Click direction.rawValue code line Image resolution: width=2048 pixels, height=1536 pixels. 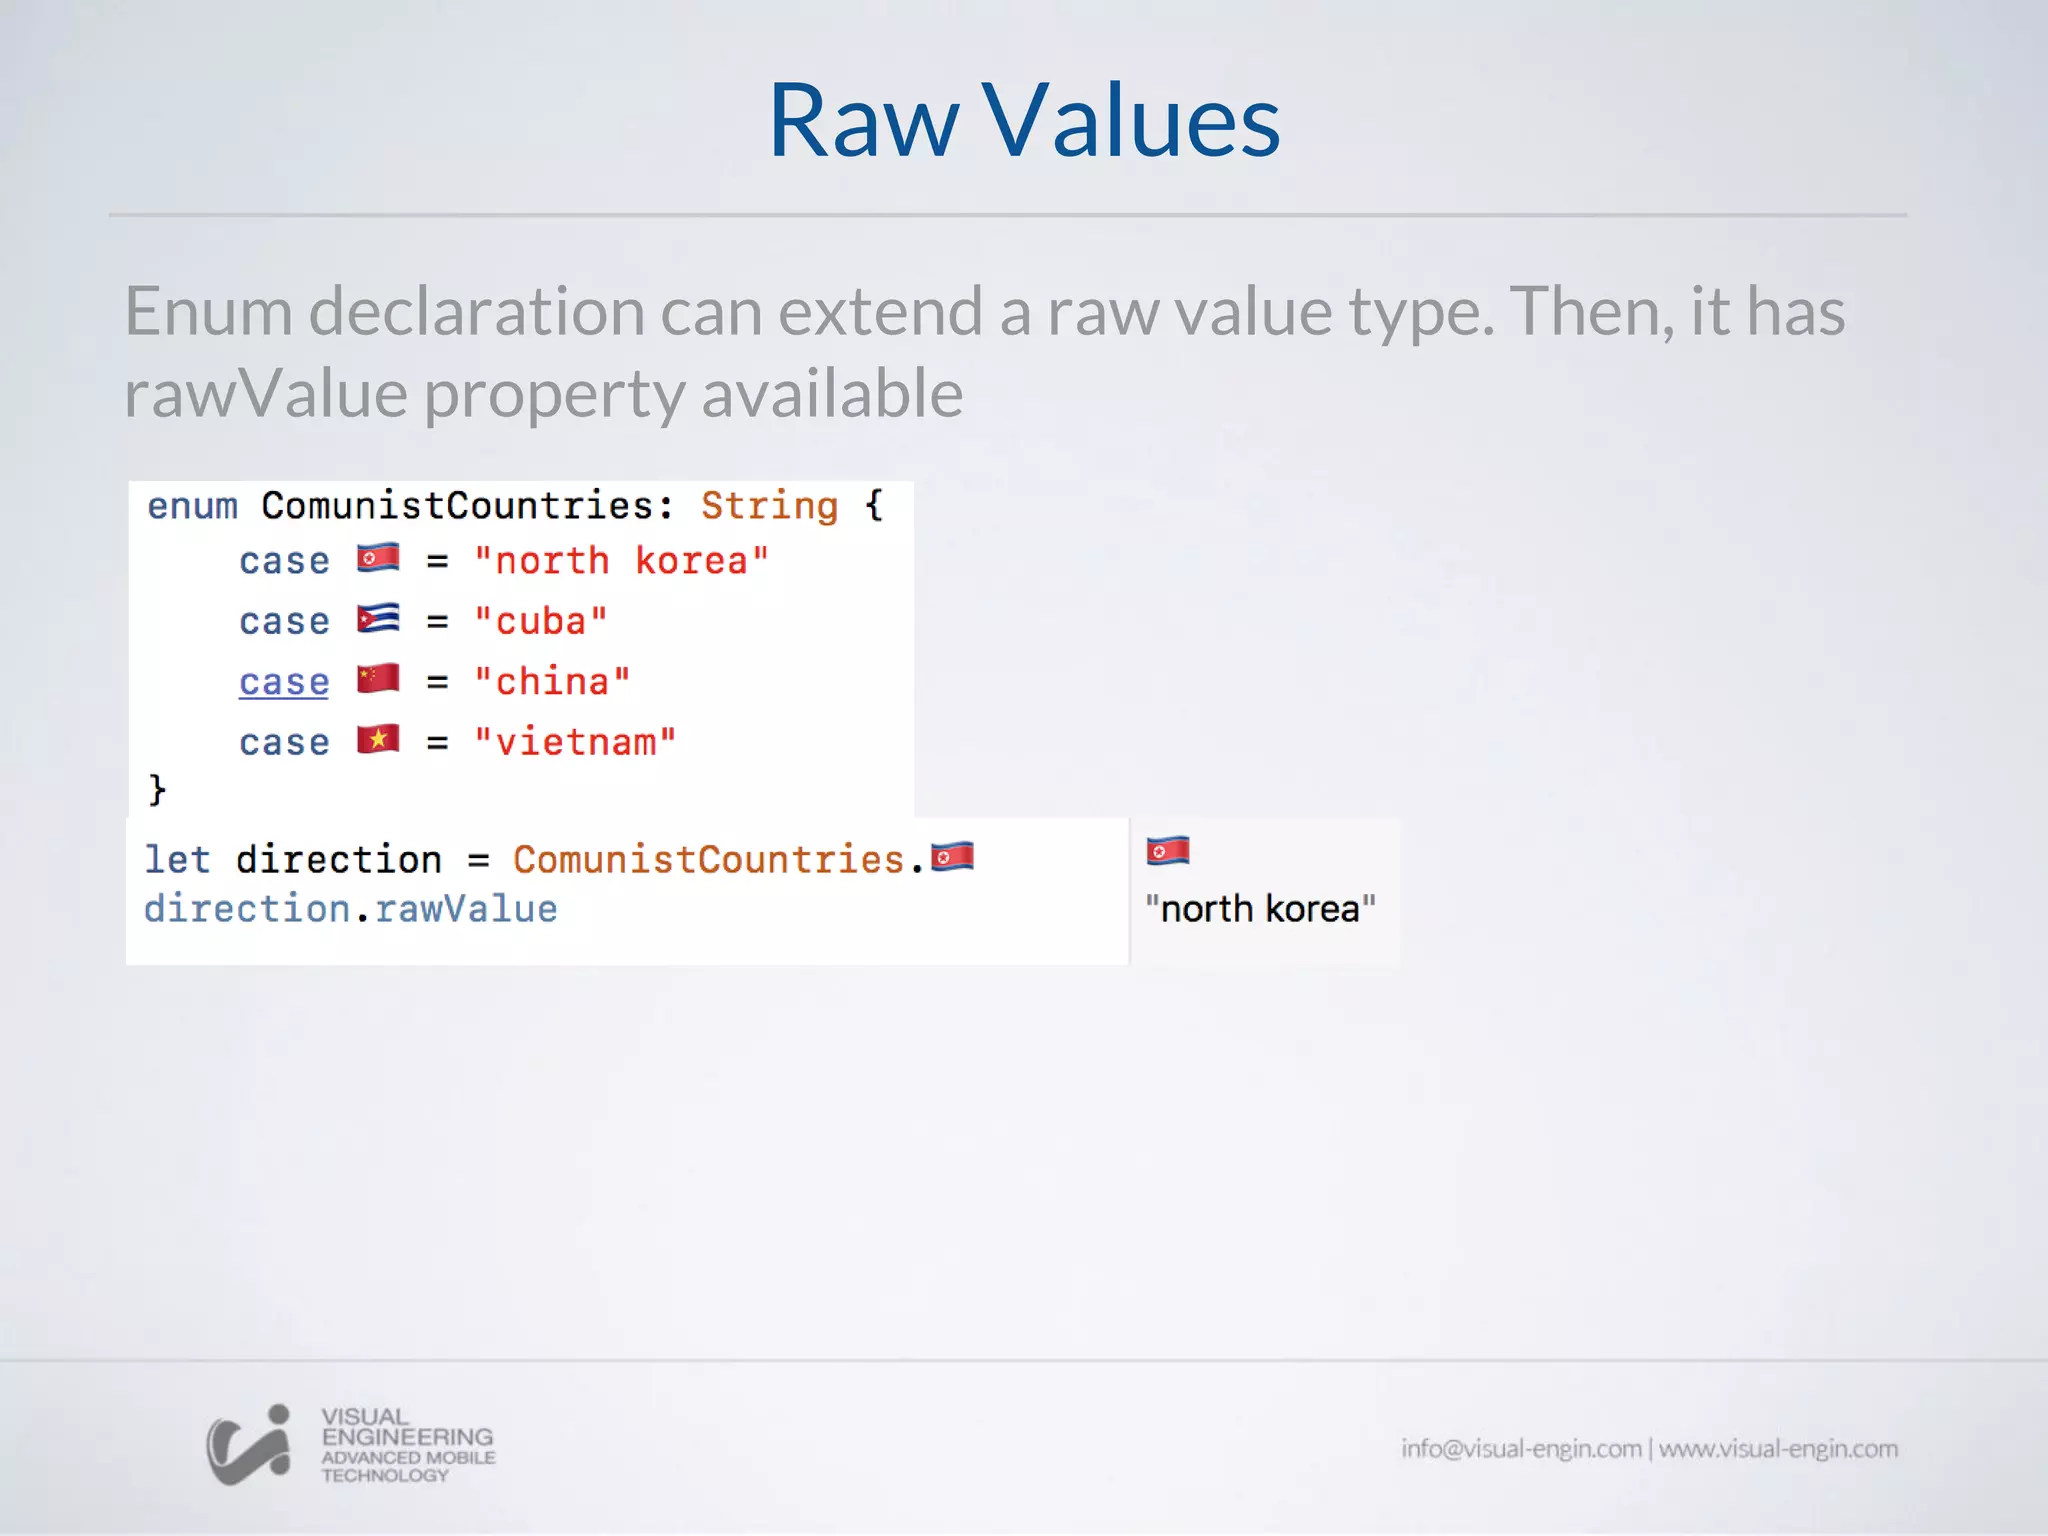pos(351,909)
